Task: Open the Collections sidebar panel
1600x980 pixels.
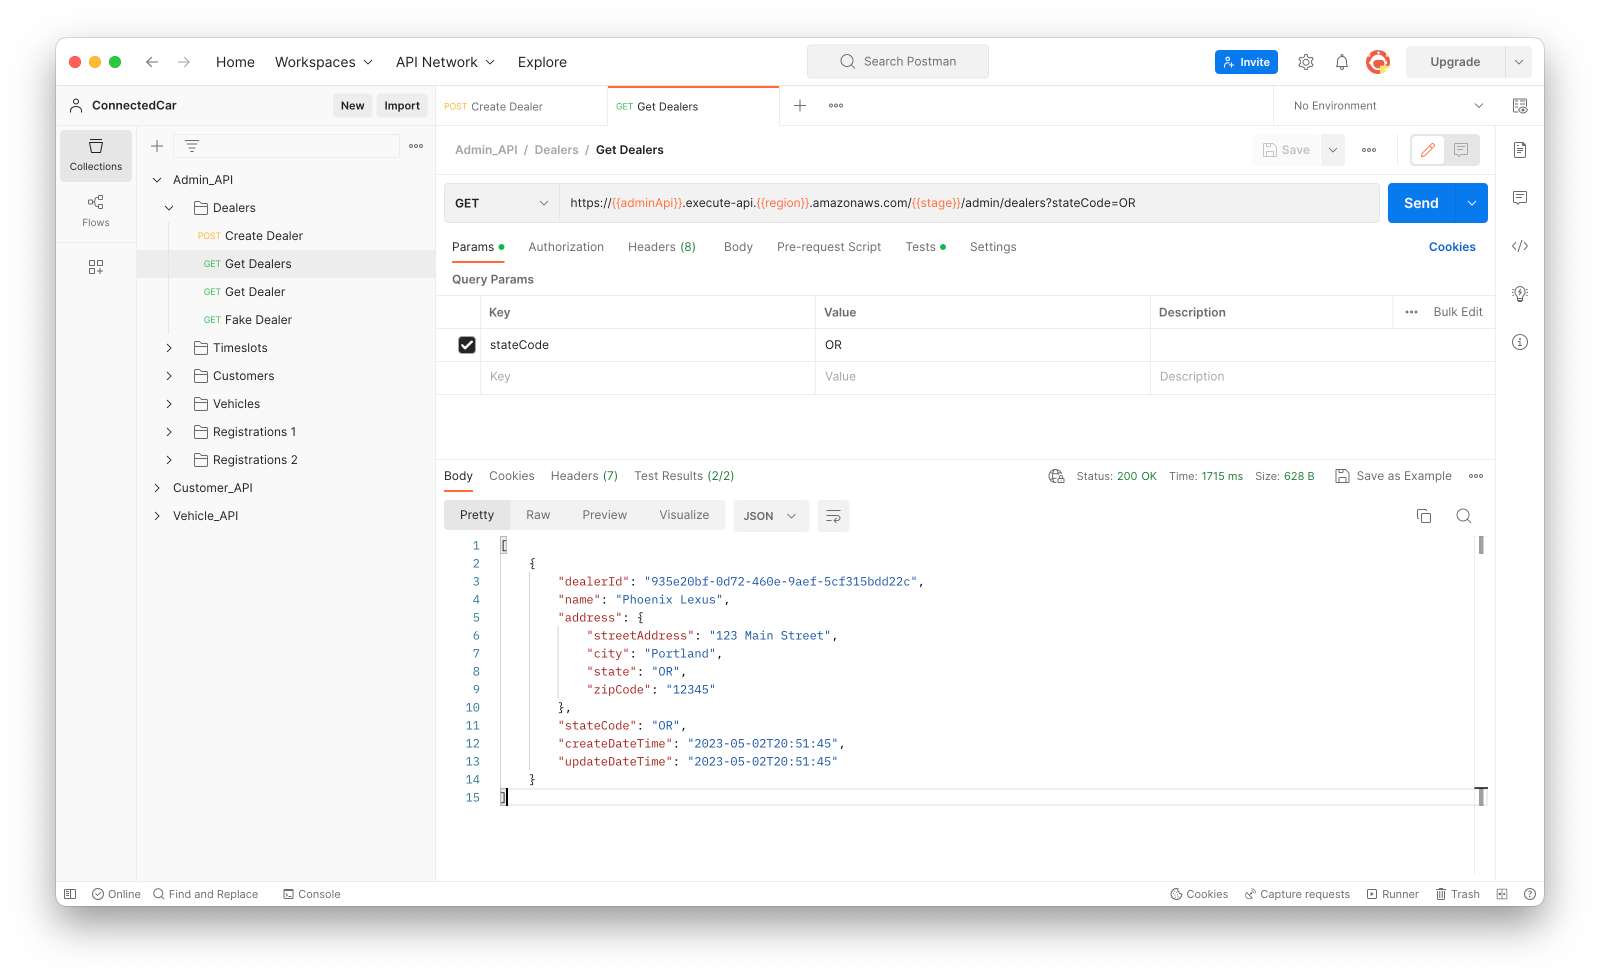Action: pyautogui.click(x=96, y=155)
